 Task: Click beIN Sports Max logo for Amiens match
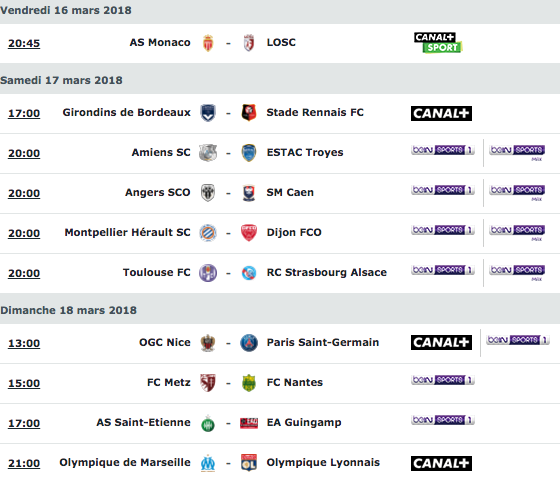(517, 153)
